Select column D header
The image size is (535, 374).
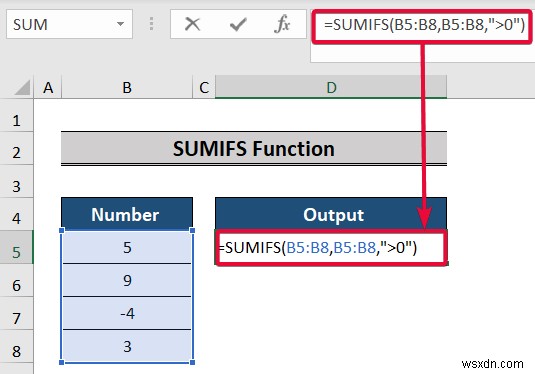click(331, 87)
